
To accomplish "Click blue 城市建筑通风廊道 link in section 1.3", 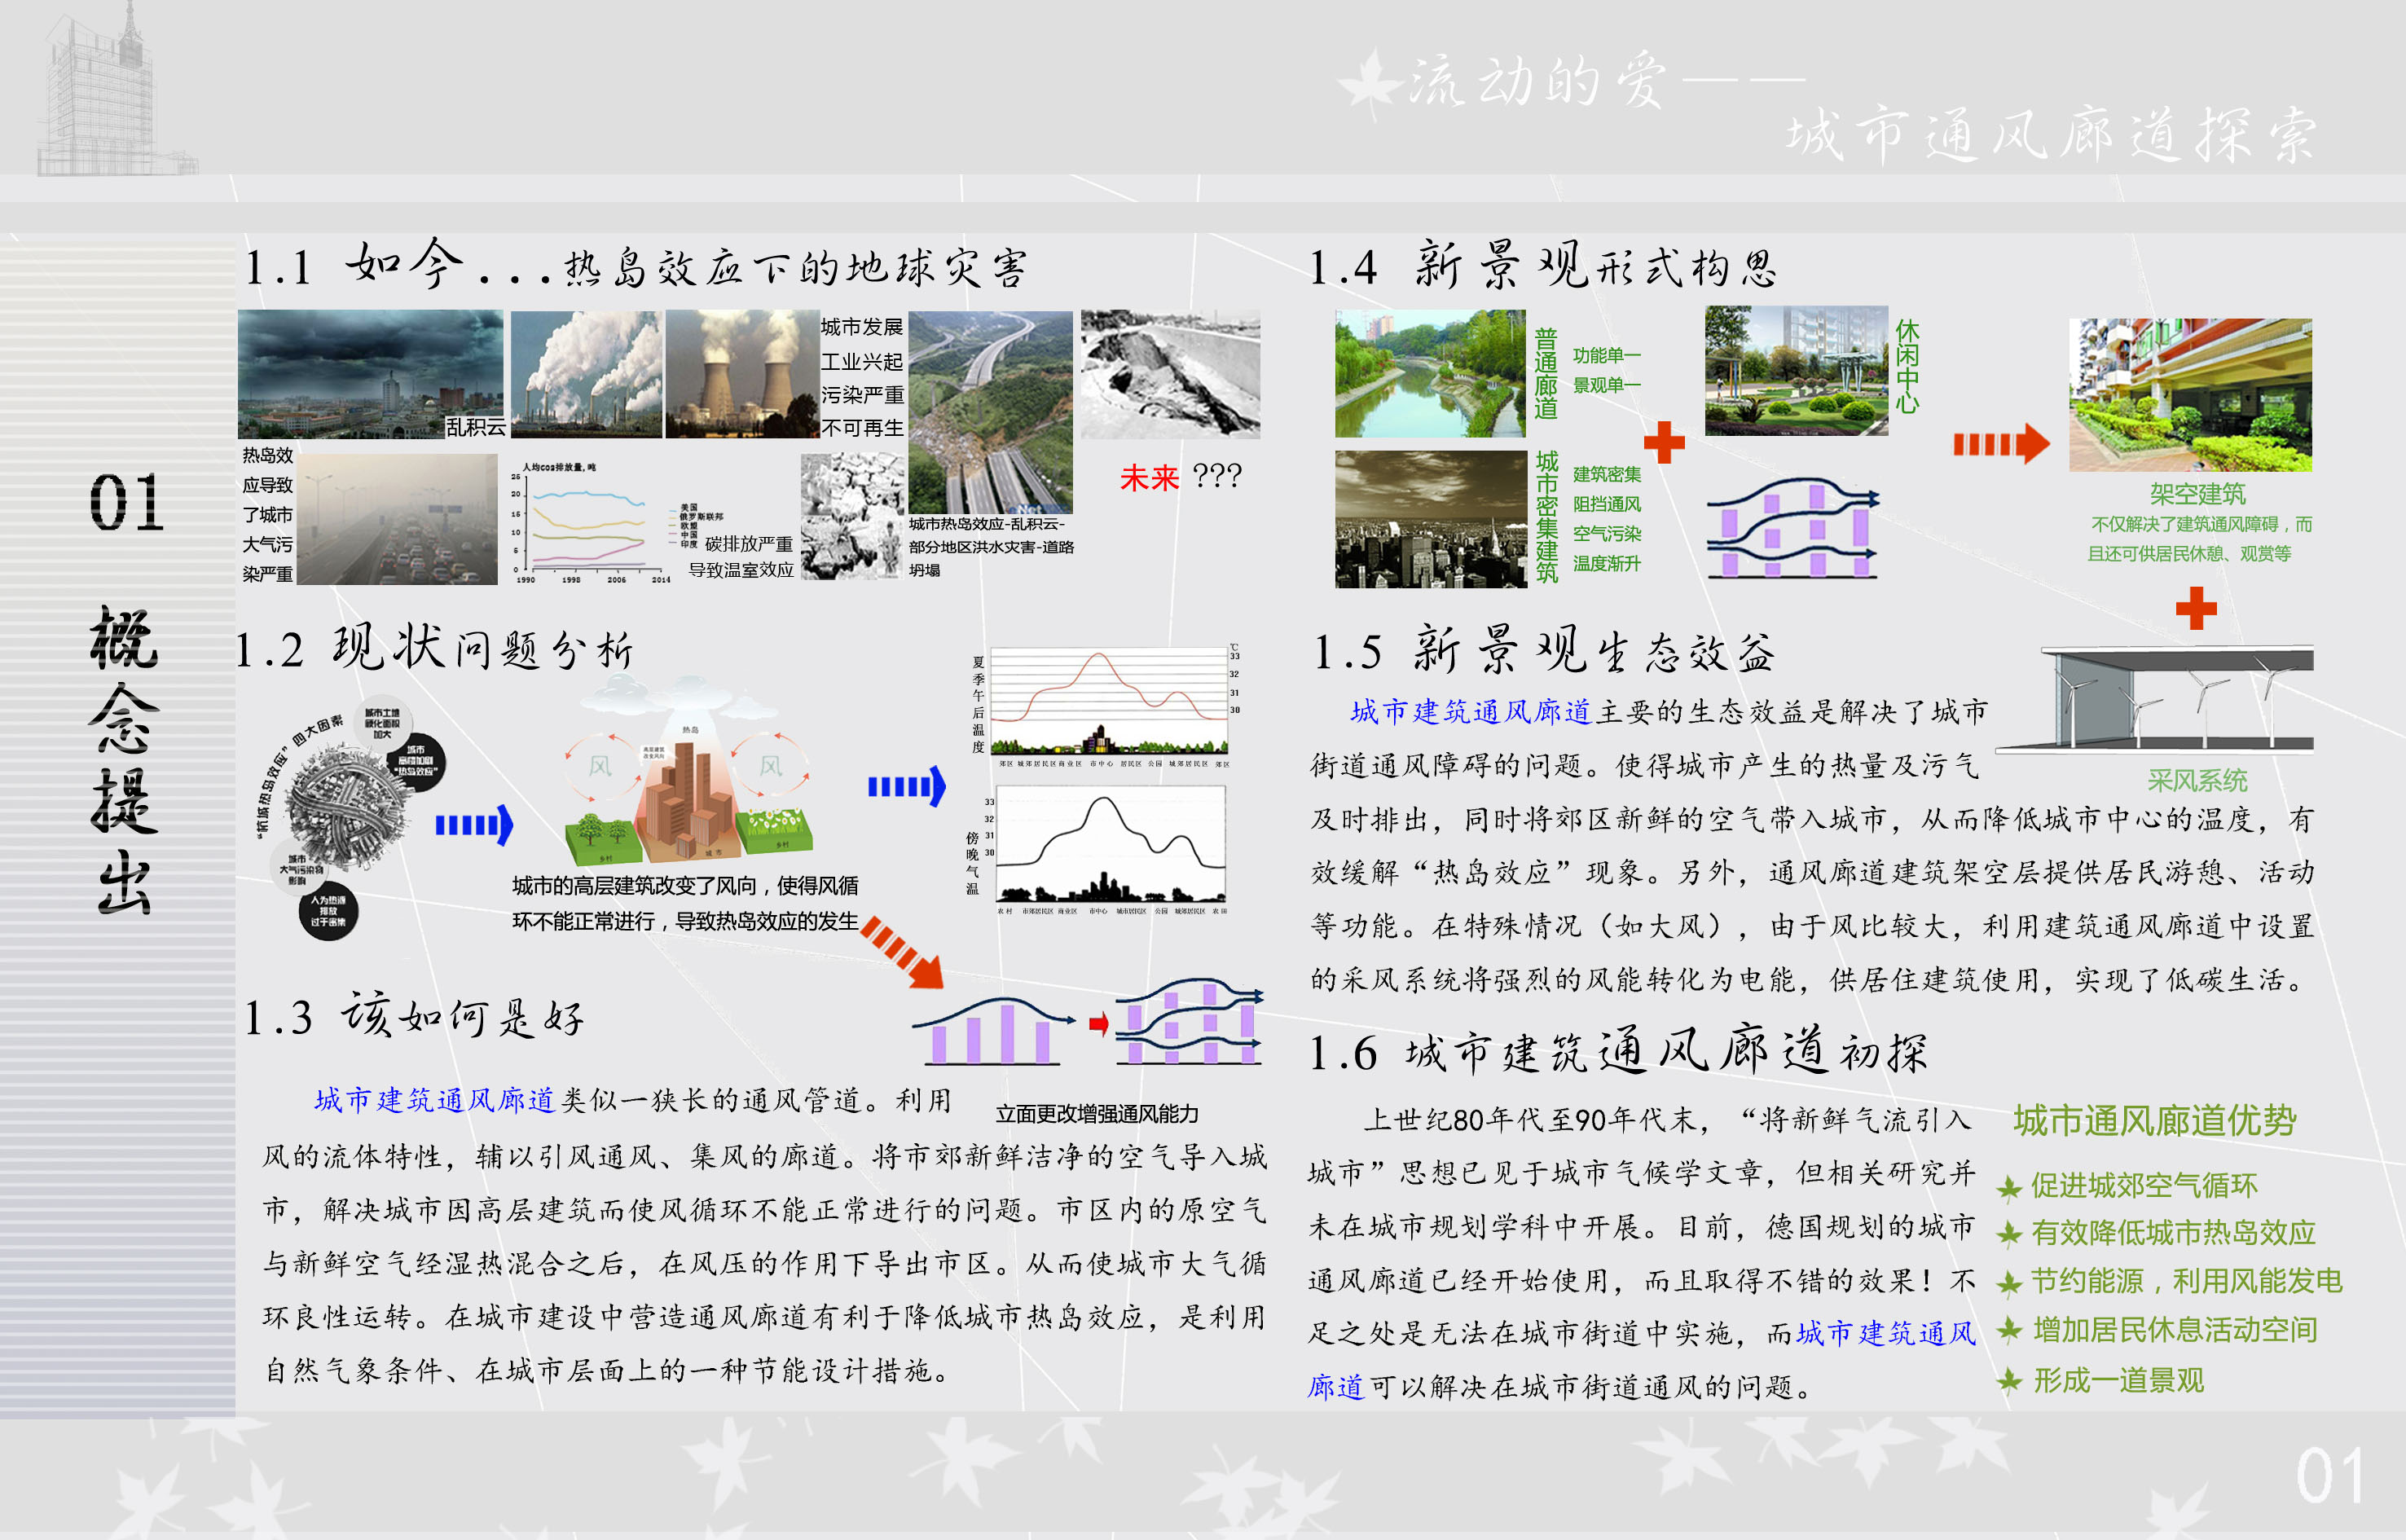I will (x=434, y=1100).
